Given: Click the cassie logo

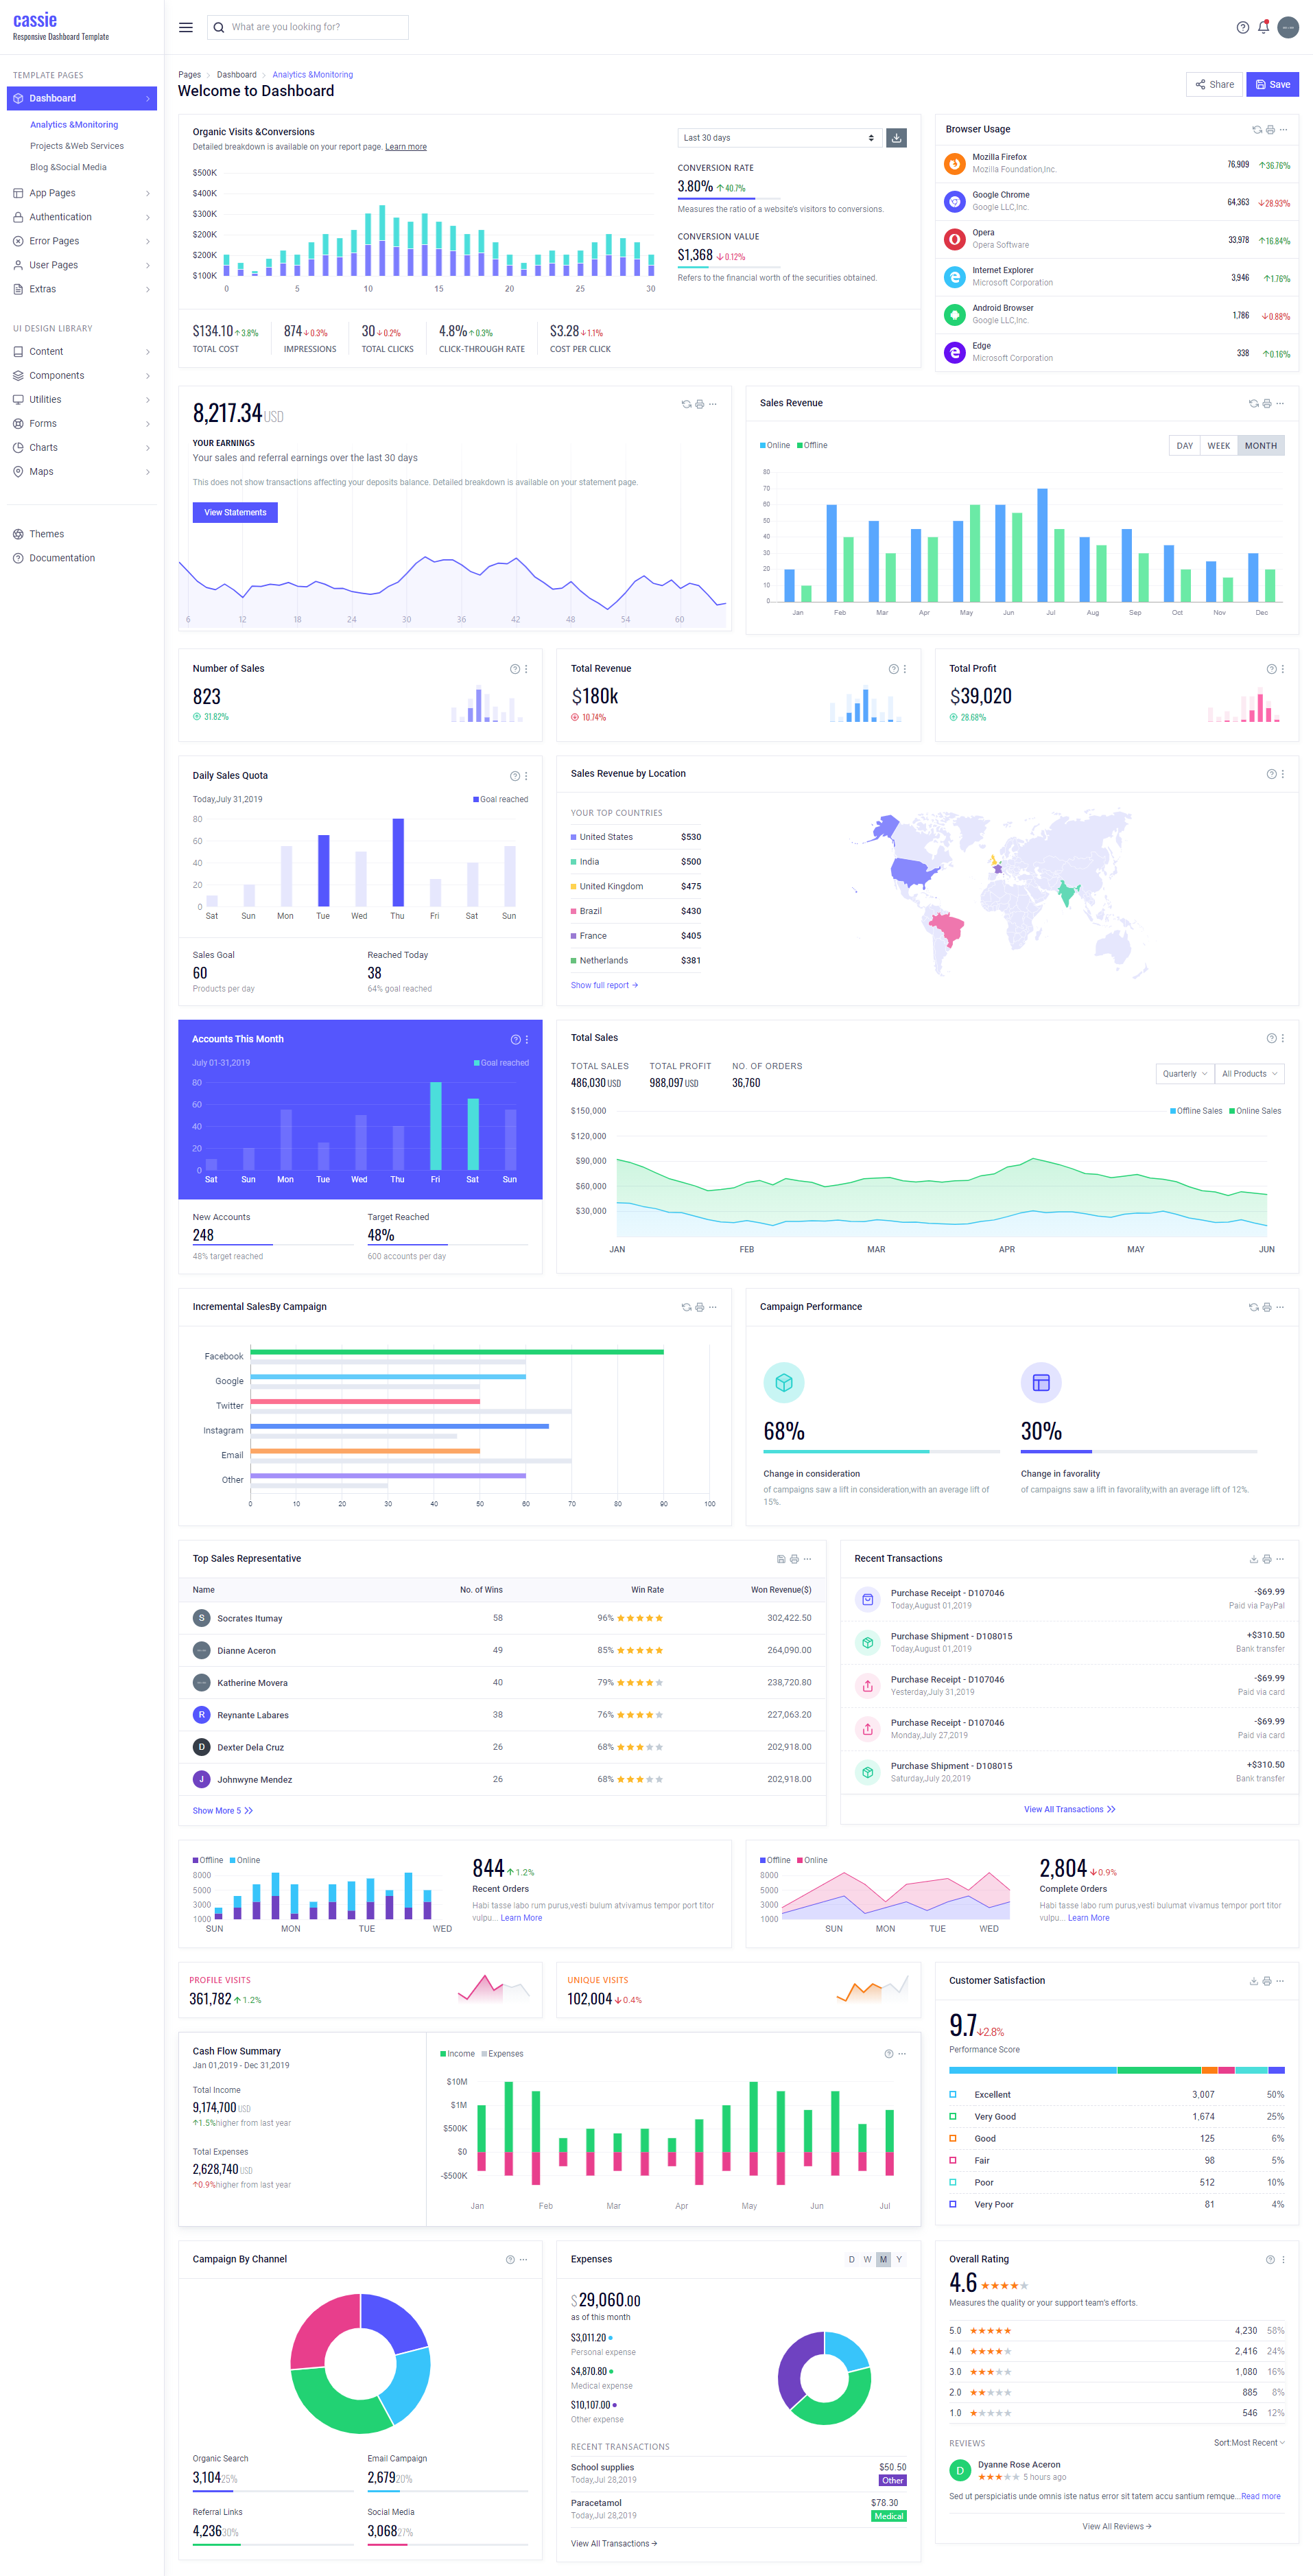Looking at the screenshot, I should pos(35,20).
